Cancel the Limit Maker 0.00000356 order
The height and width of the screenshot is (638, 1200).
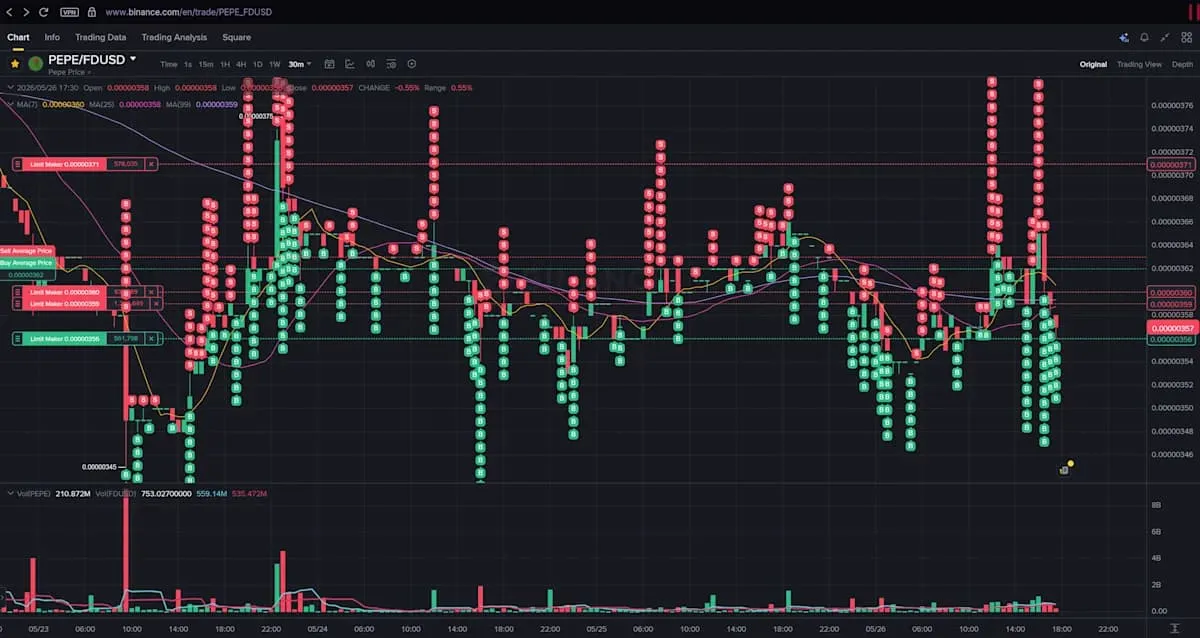(x=151, y=339)
